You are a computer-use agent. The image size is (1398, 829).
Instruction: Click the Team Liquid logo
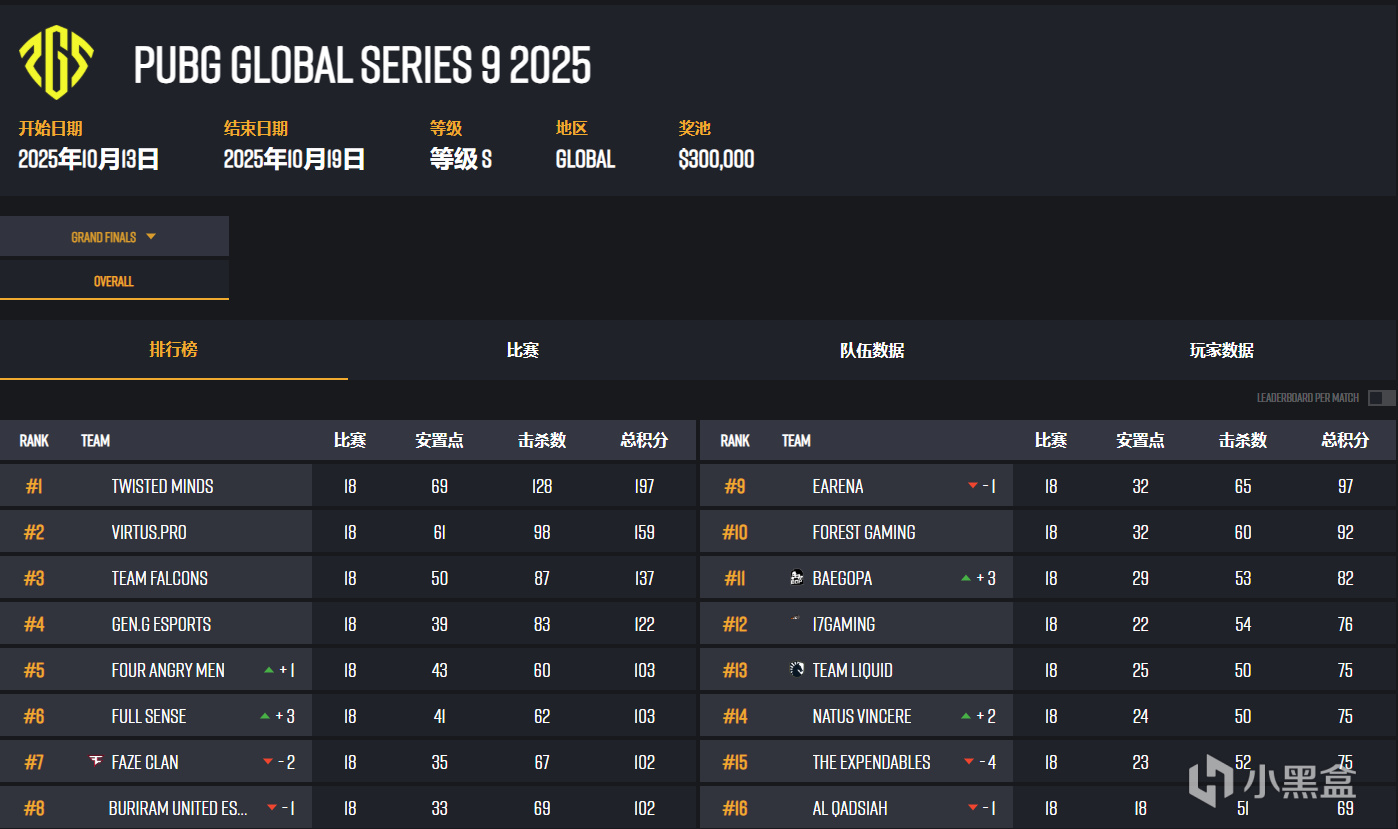click(797, 670)
